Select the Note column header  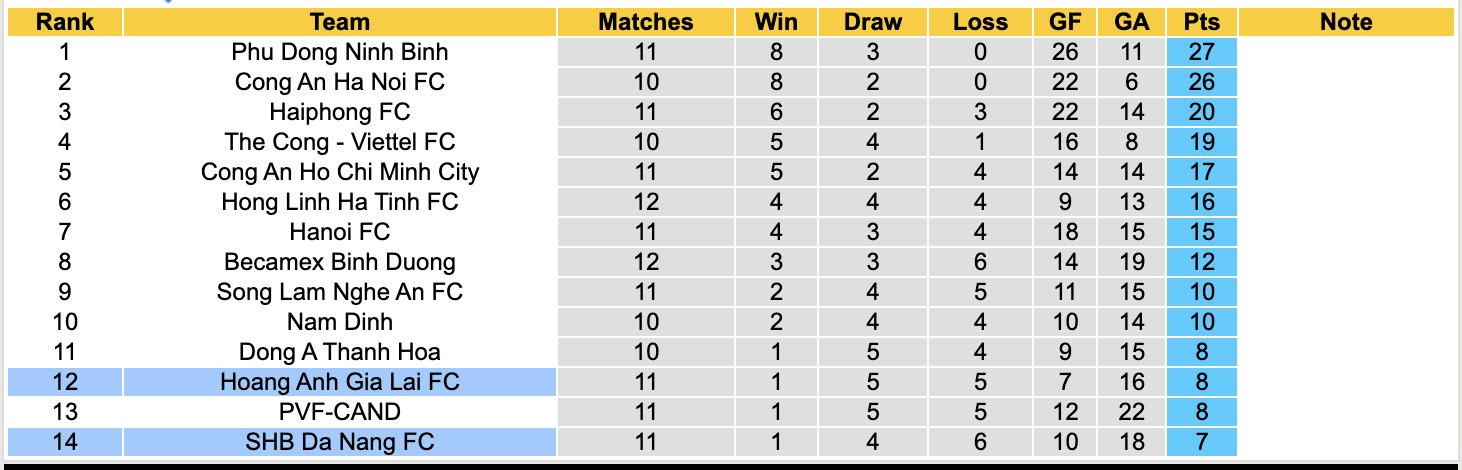1346,22
